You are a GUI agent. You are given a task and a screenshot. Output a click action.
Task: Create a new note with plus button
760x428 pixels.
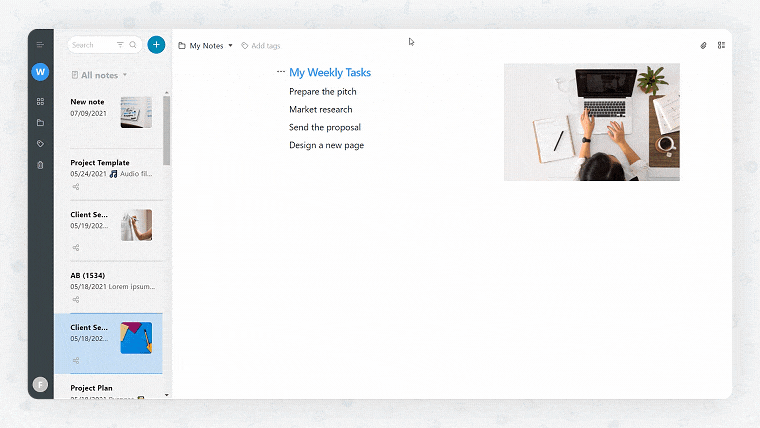156,45
